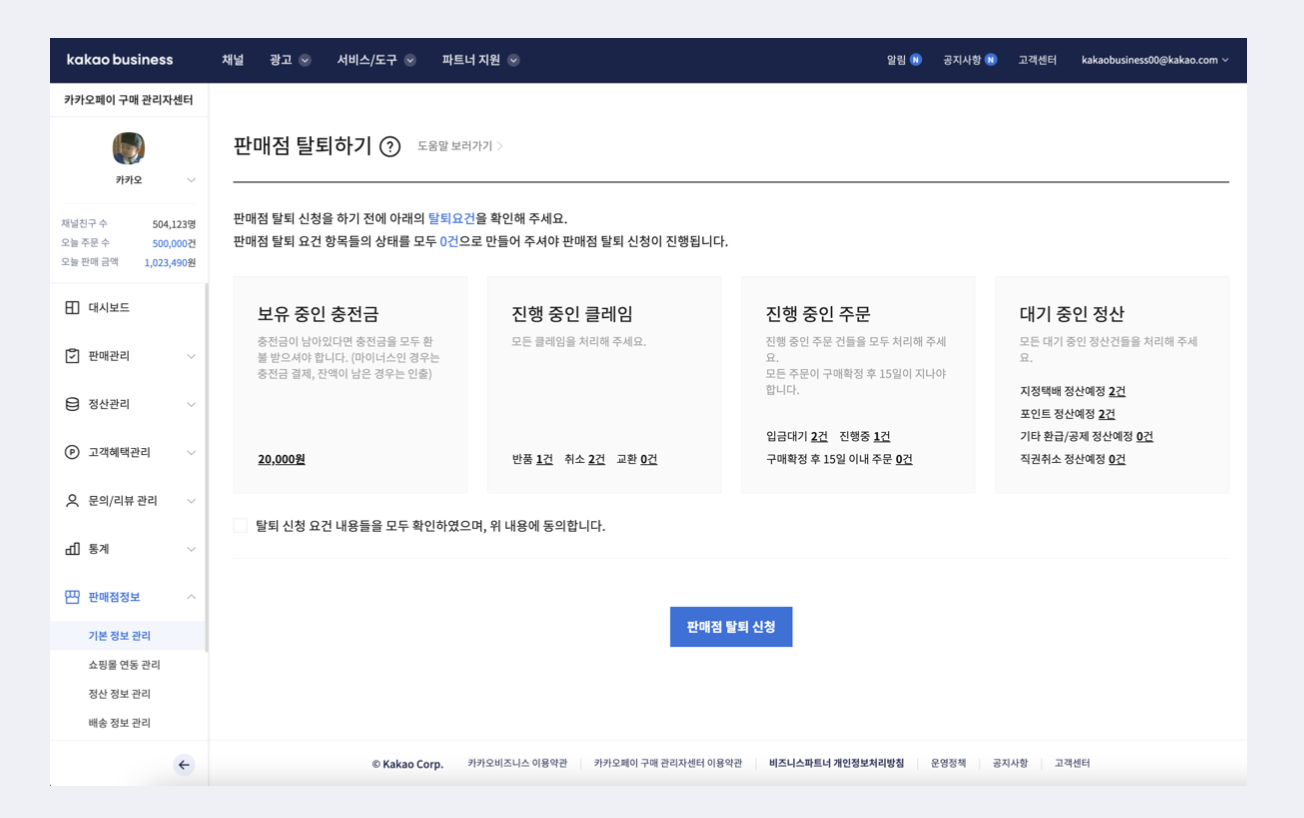Click the 오늘 판매 금액 1,023,490원 value

coord(170,262)
